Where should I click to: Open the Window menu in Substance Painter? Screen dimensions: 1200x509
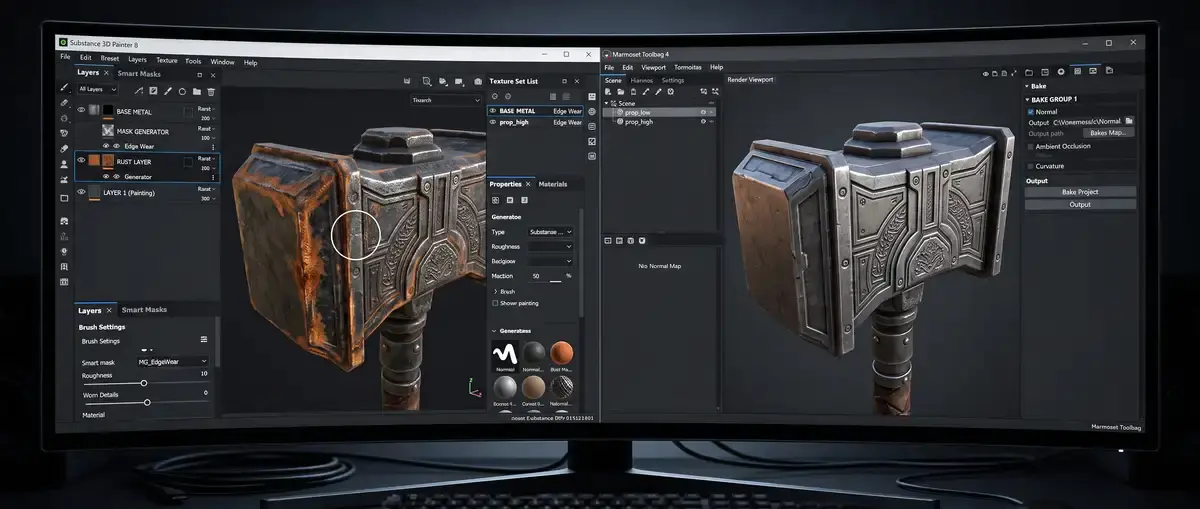pos(222,62)
